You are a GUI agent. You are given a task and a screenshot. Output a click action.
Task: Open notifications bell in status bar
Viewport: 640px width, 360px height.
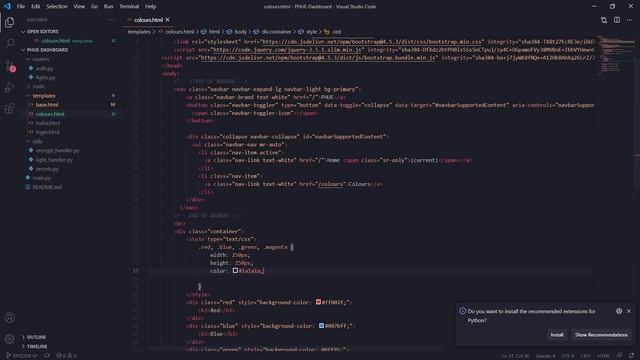click(x=631, y=356)
